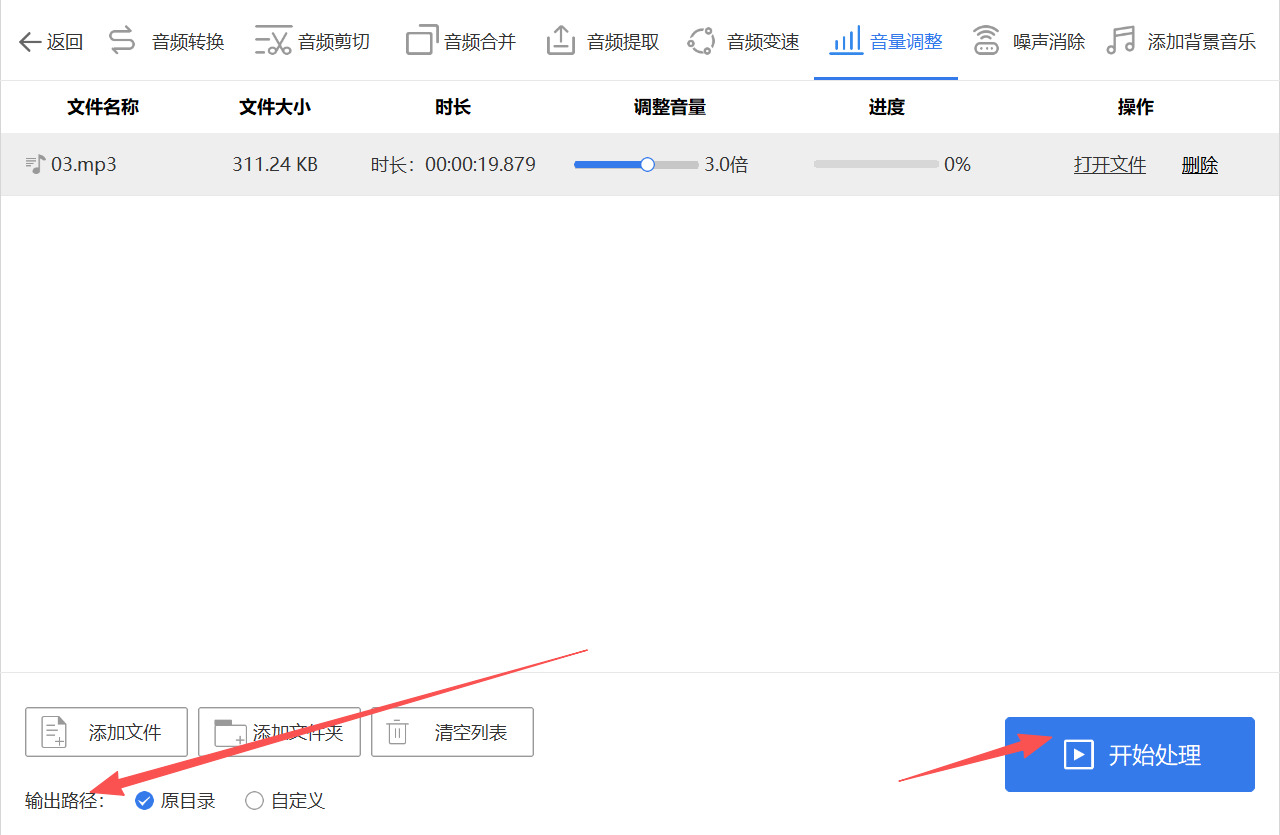
Task: Open the 噪声消除 tab
Action: [1029, 41]
